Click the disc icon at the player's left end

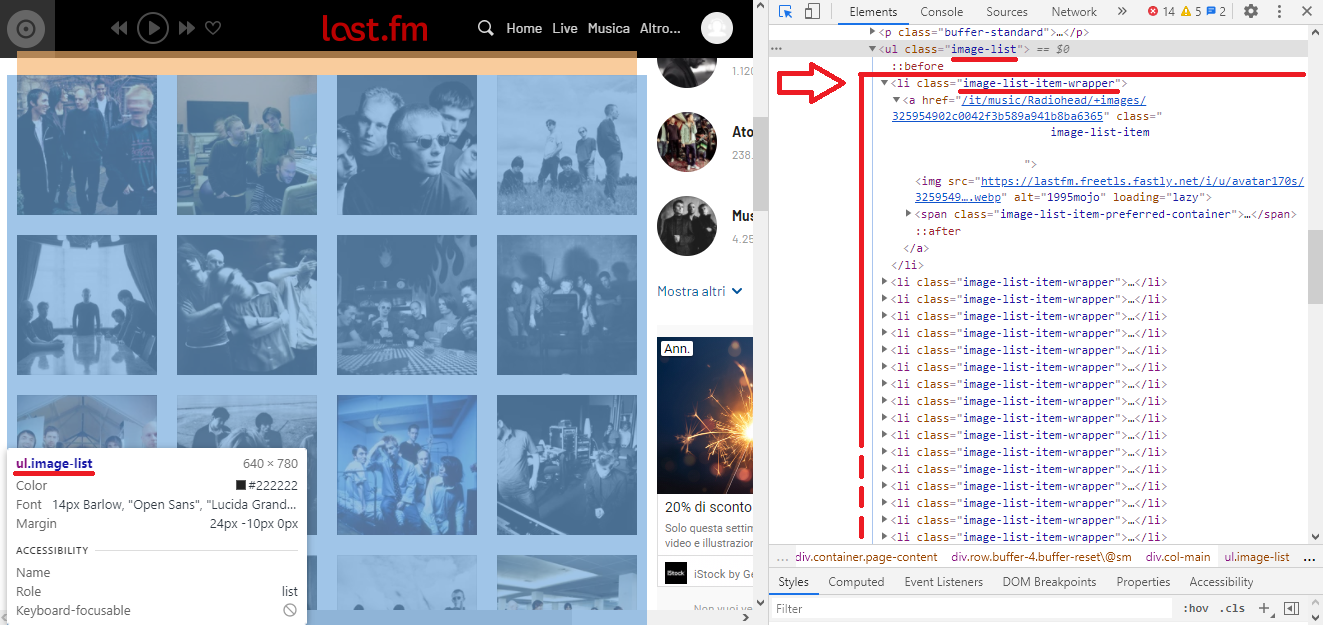click(27, 28)
